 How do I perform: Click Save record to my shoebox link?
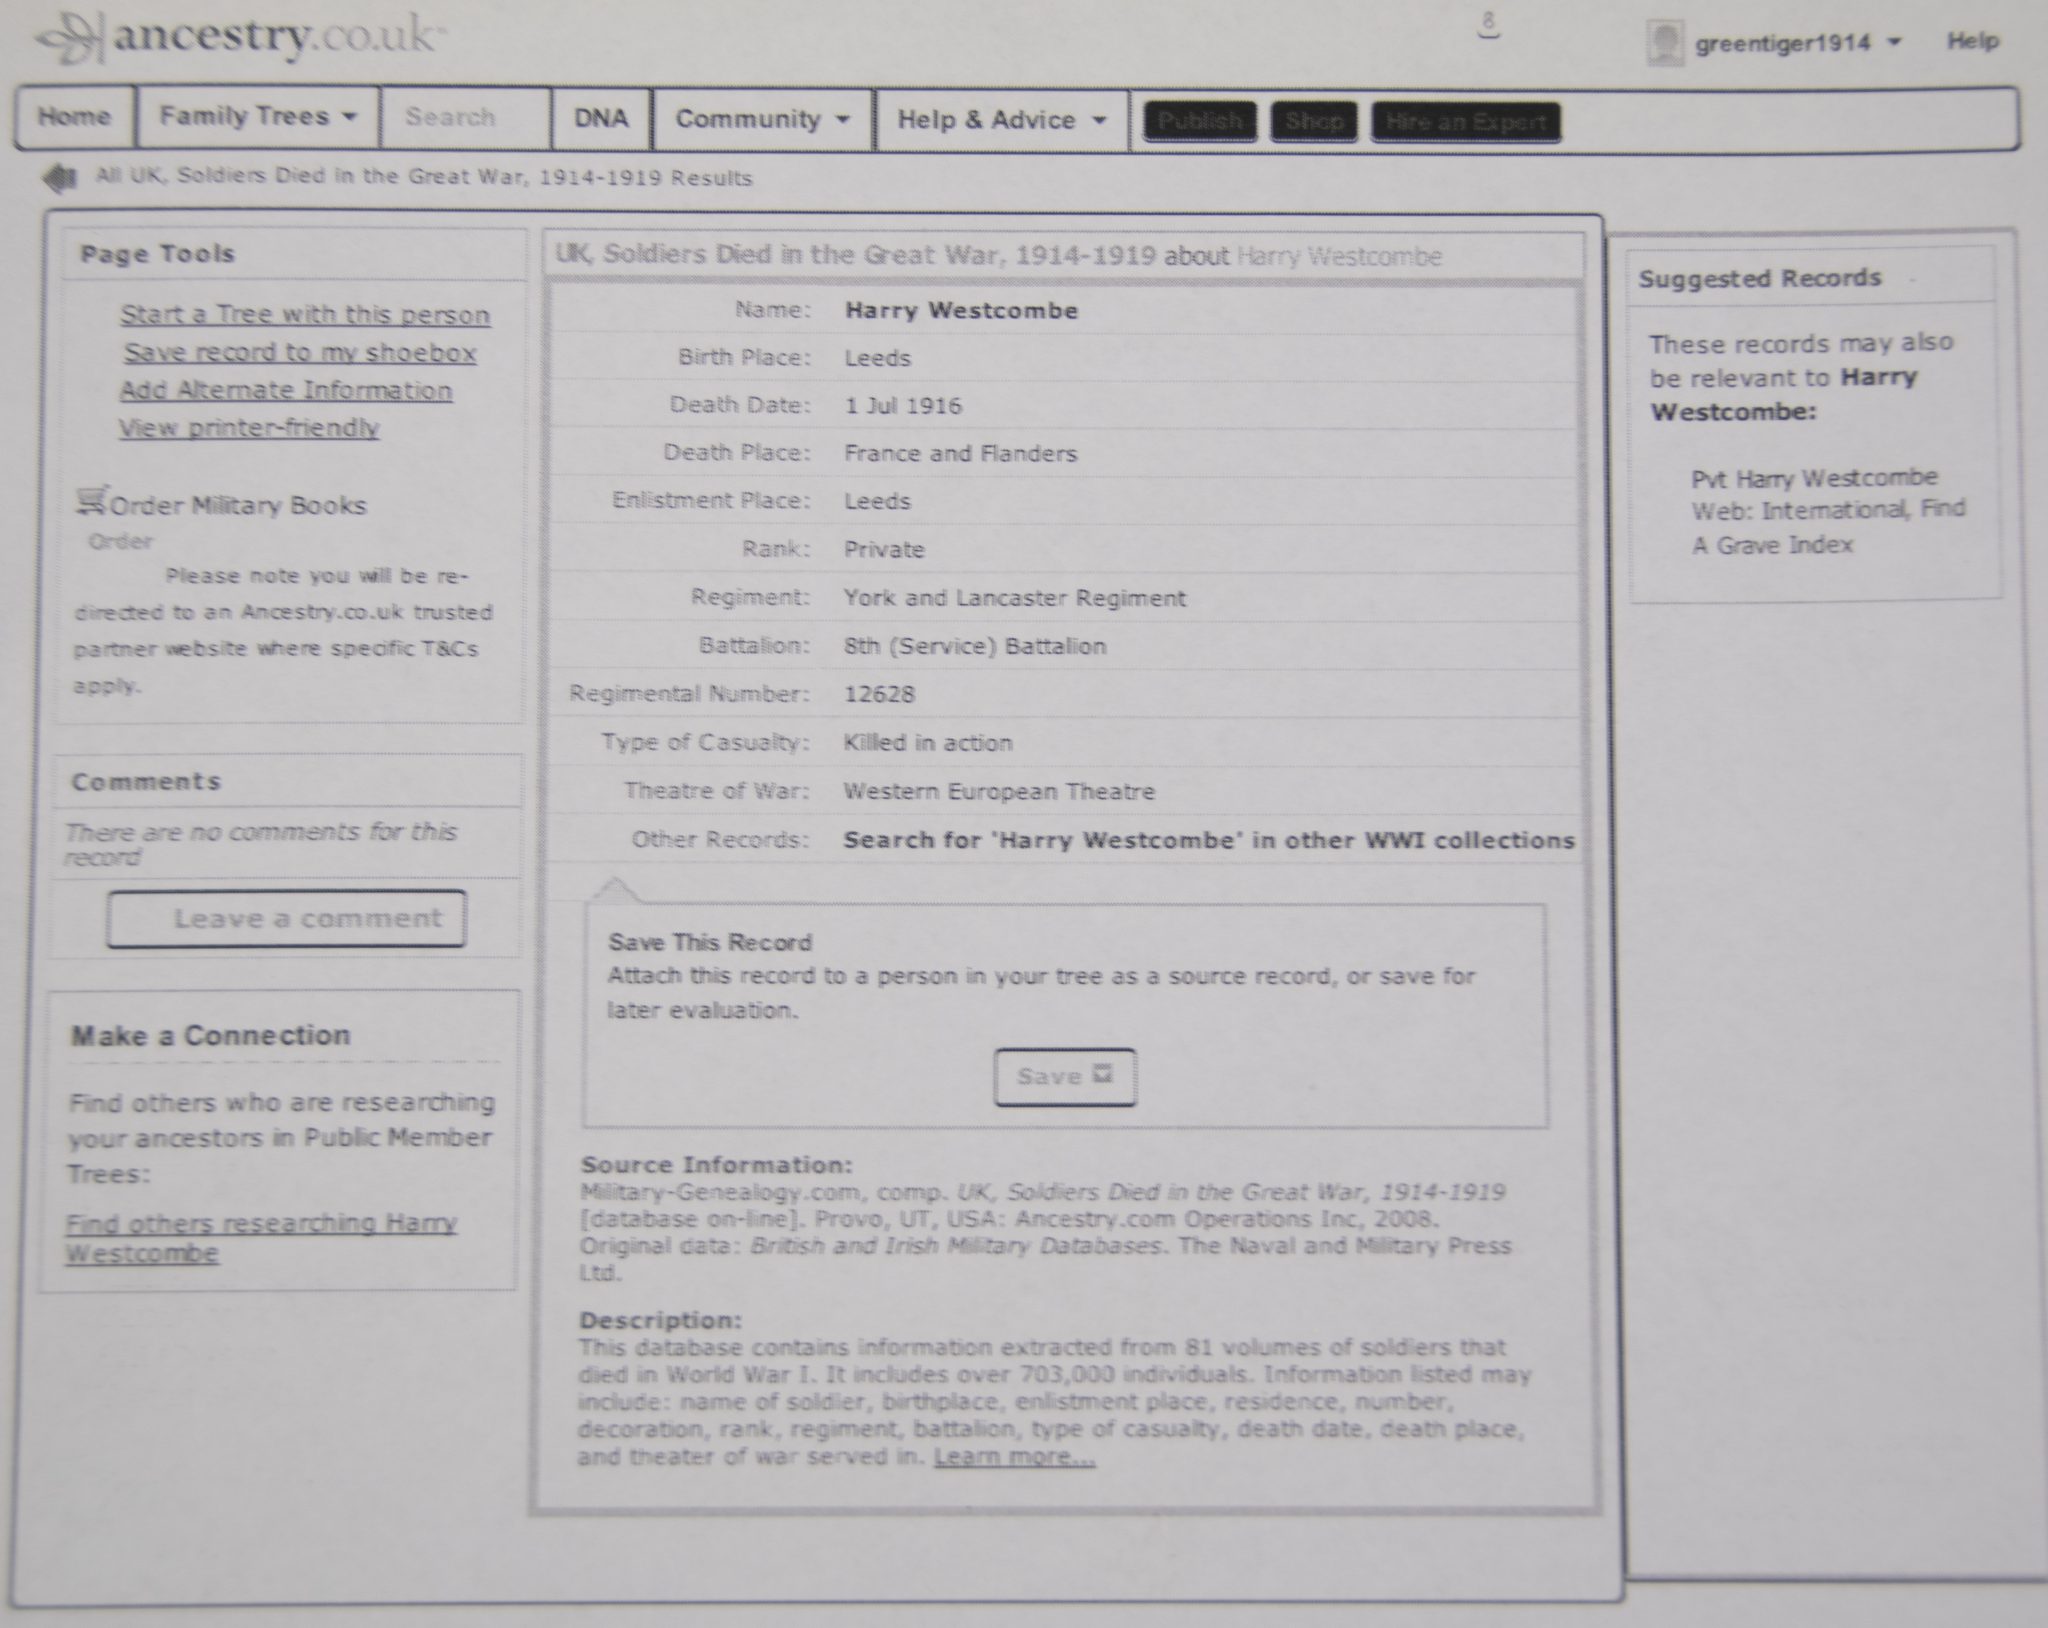click(300, 353)
